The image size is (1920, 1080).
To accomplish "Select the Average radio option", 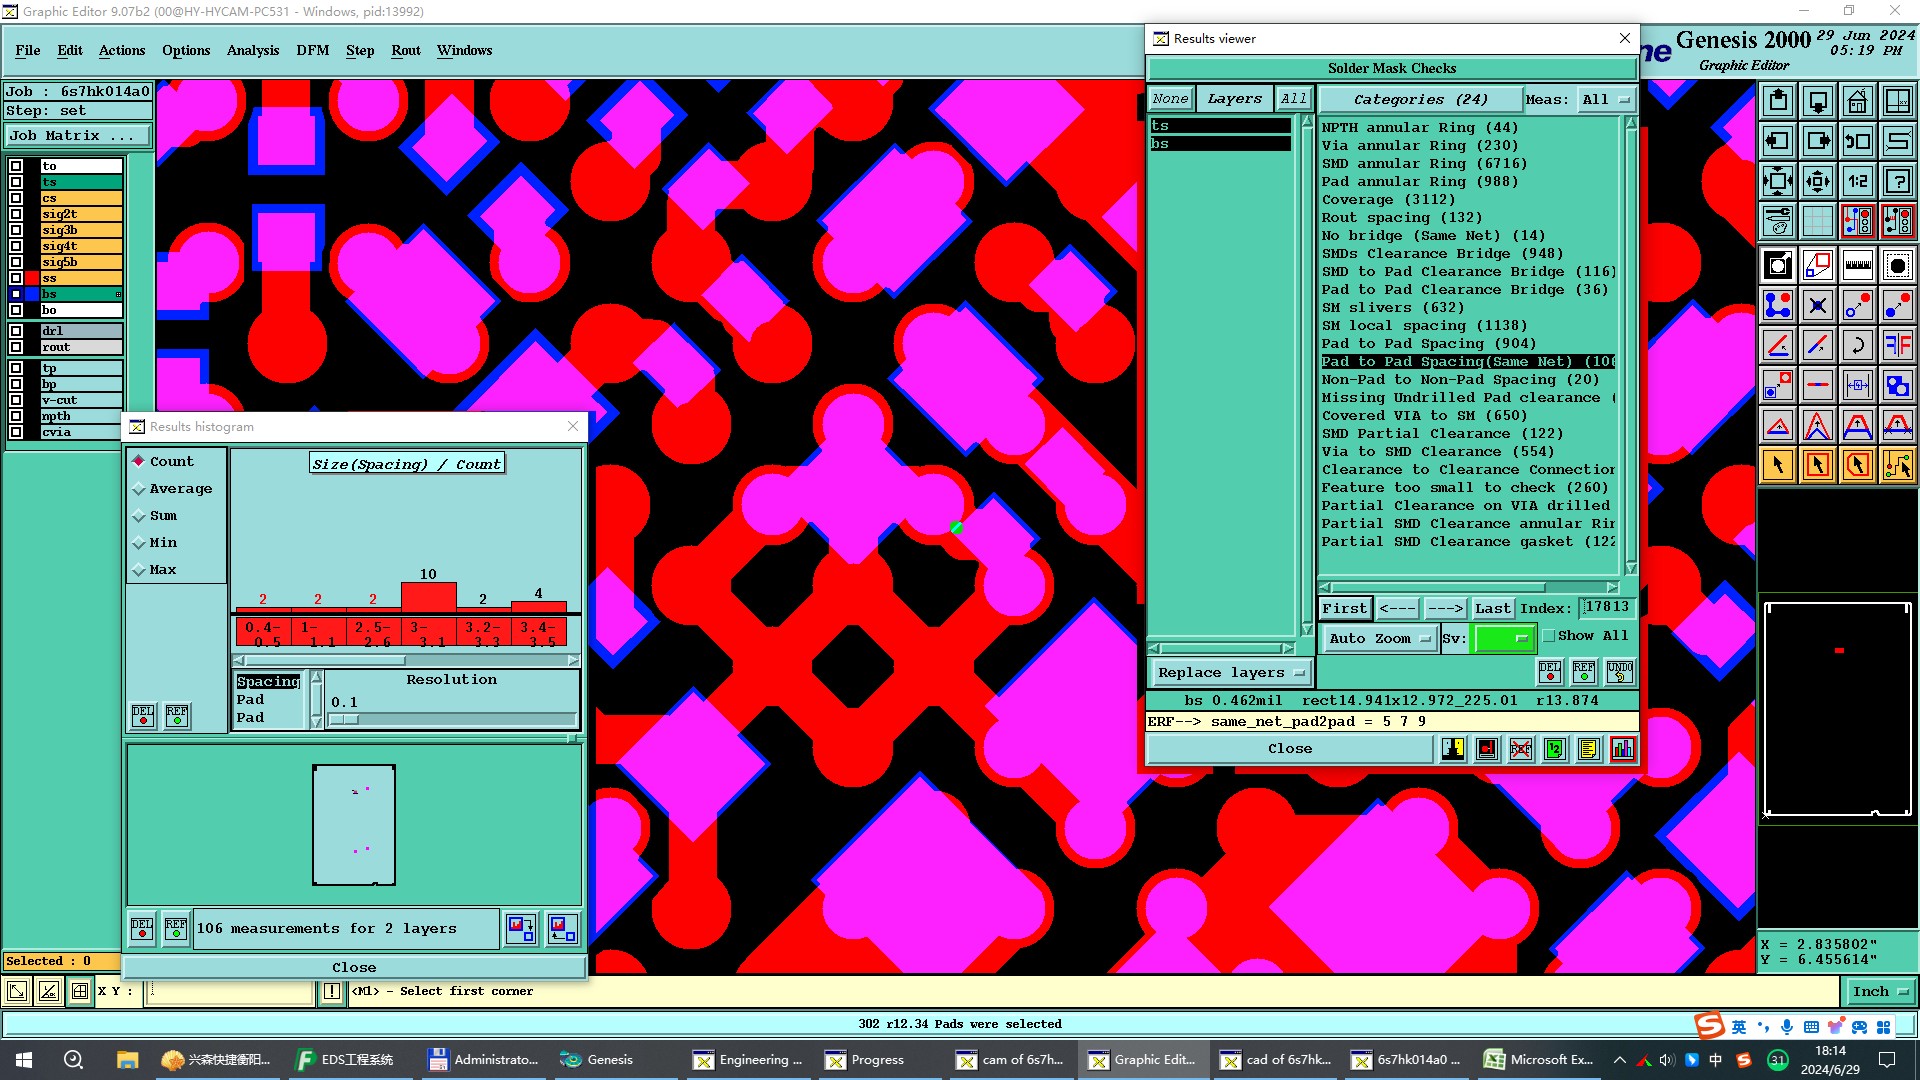I will 139,489.
